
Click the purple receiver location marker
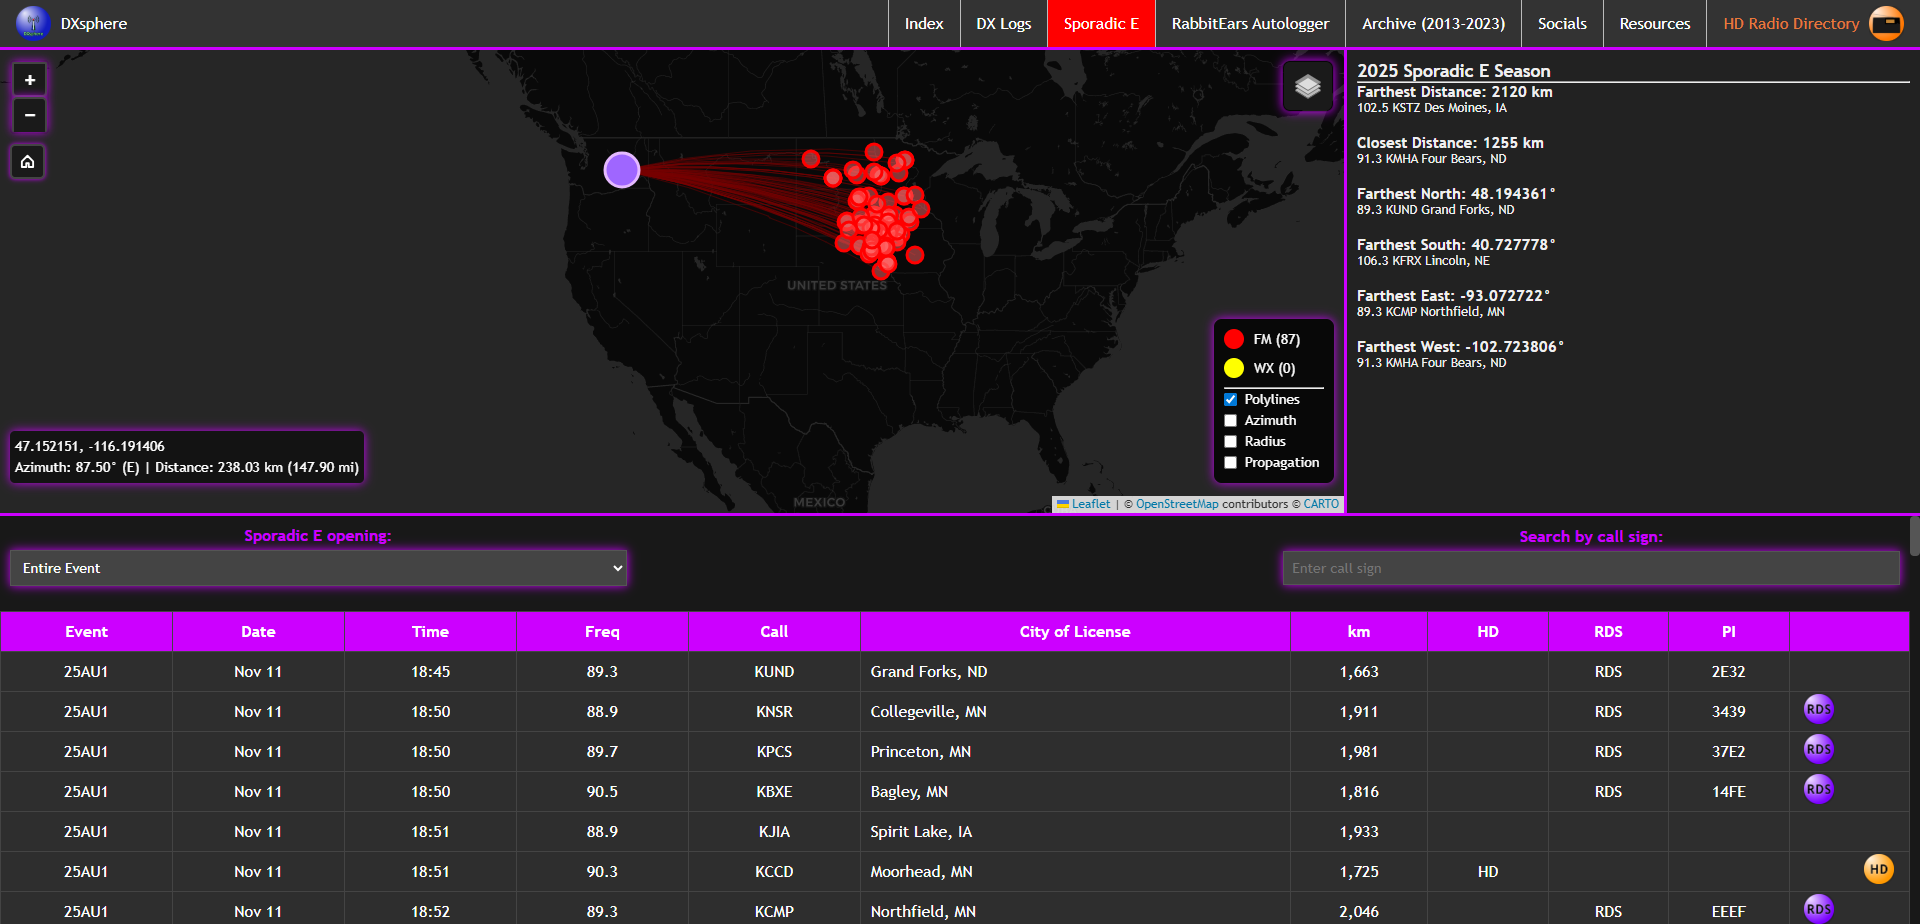point(621,170)
